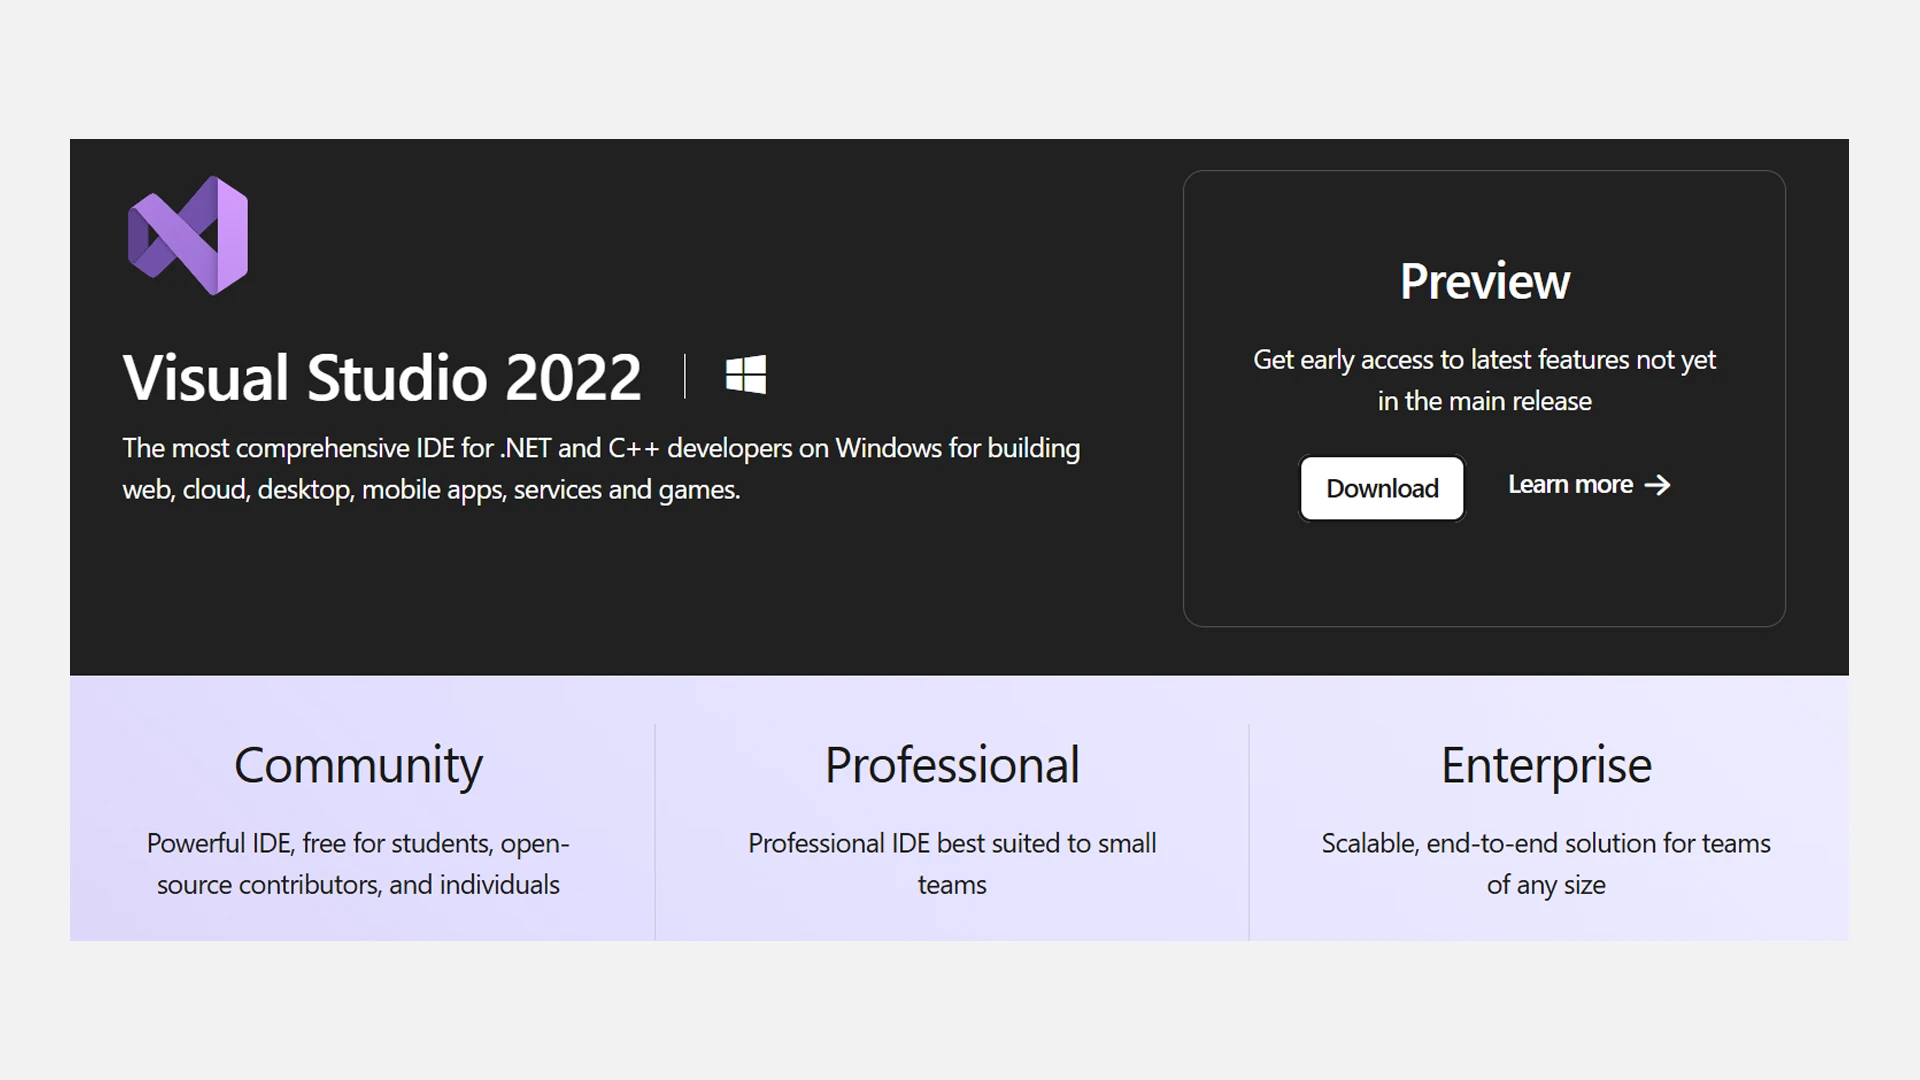Image resolution: width=1920 pixels, height=1080 pixels.
Task: Open the Learn more link
Action: pos(1570,485)
